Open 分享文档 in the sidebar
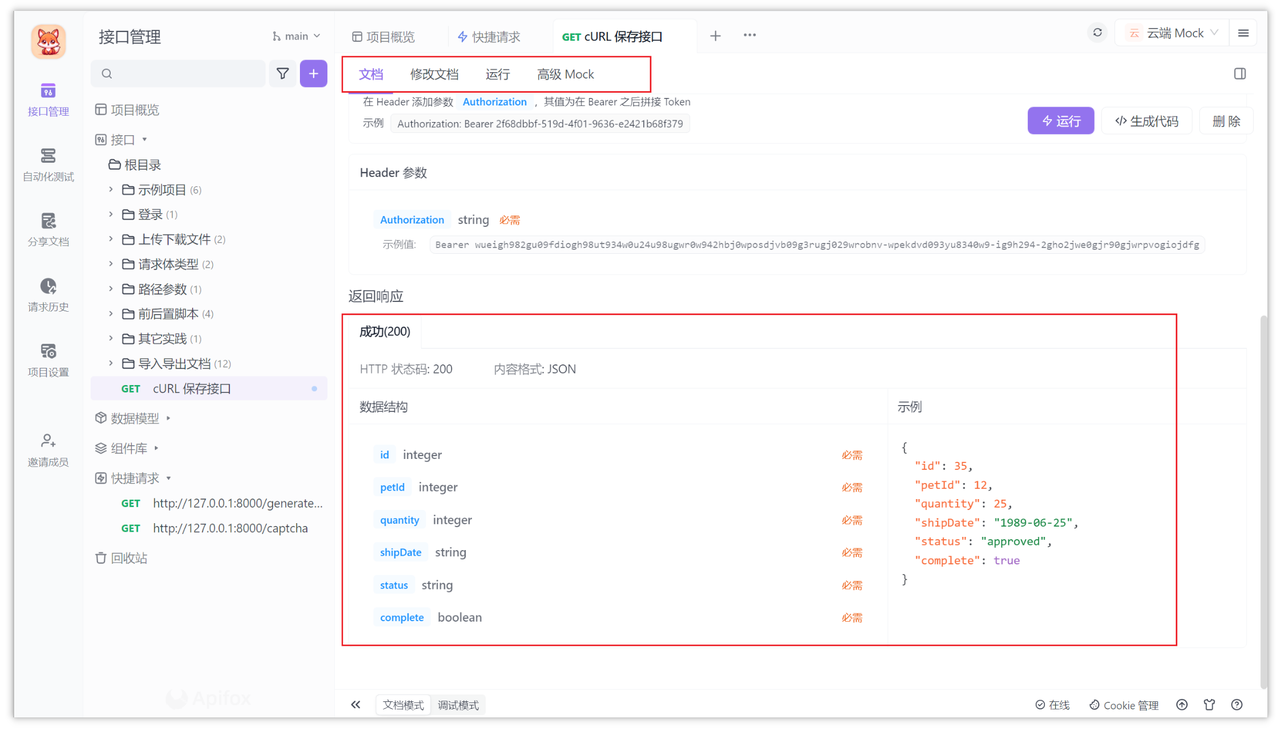Screen dimensions: 1280x730 (x=48, y=230)
